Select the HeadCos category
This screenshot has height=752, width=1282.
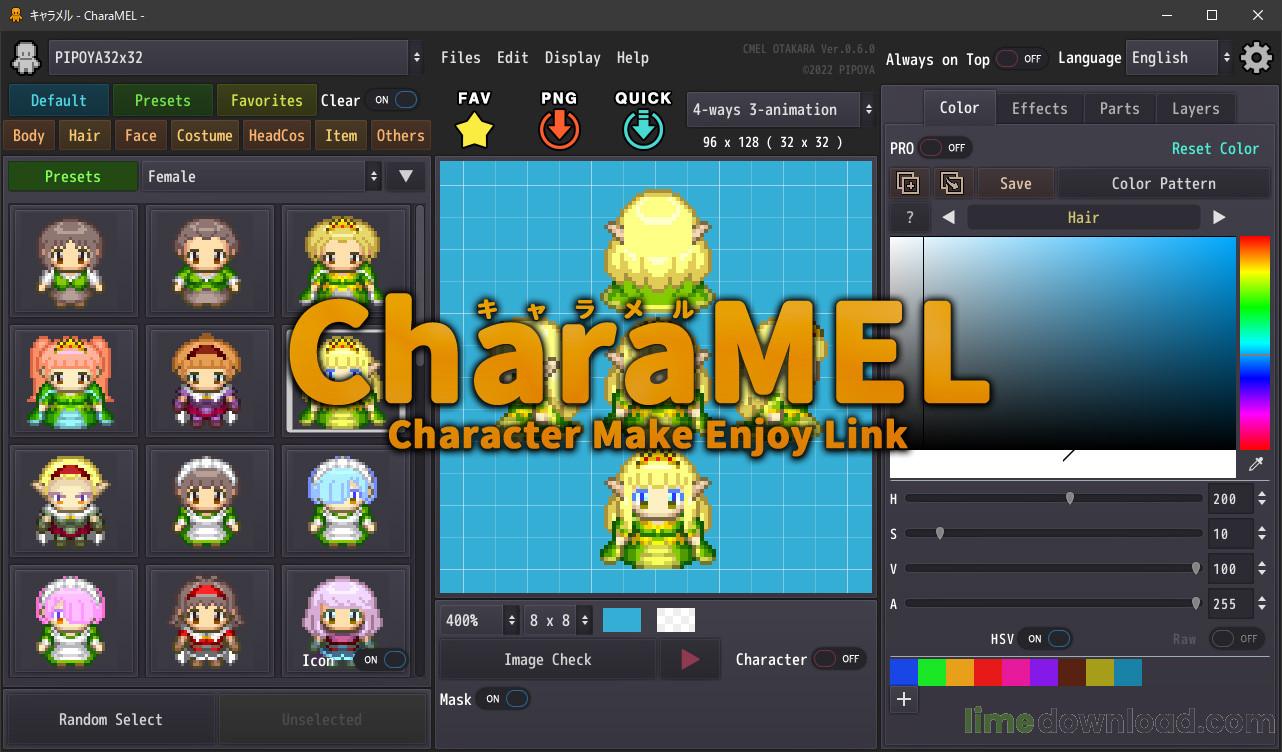(276, 135)
